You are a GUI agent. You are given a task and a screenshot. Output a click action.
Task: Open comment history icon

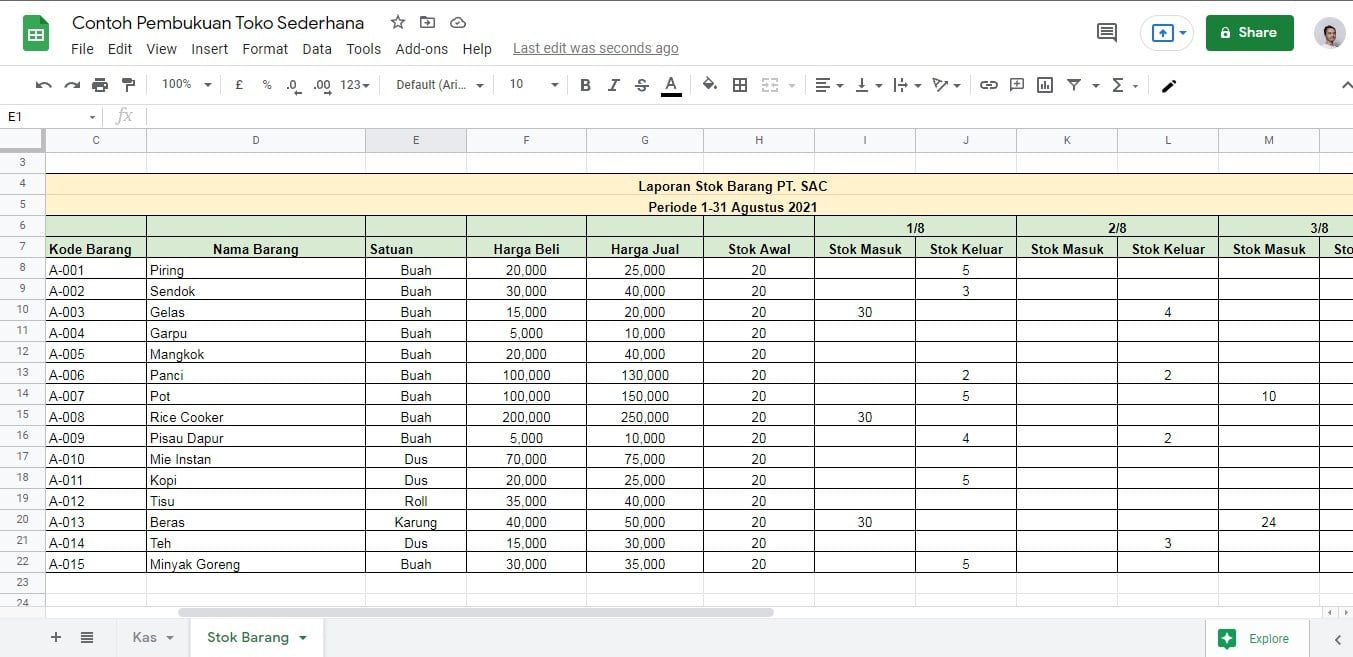tap(1107, 33)
